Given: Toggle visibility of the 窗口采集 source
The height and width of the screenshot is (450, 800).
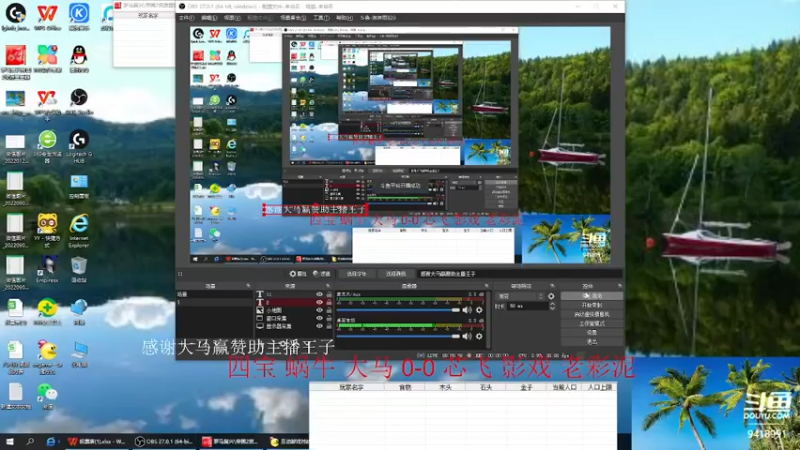Looking at the screenshot, I should [x=319, y=318].
